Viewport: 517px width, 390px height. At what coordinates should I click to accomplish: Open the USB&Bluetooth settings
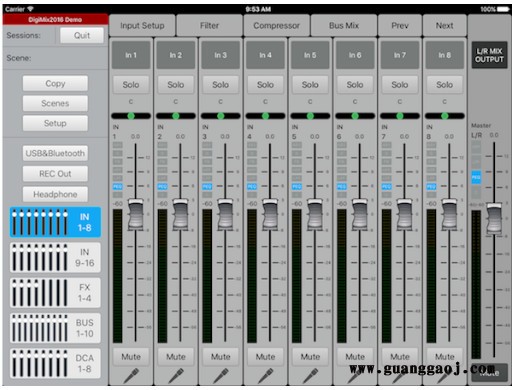tap(55, 153)
